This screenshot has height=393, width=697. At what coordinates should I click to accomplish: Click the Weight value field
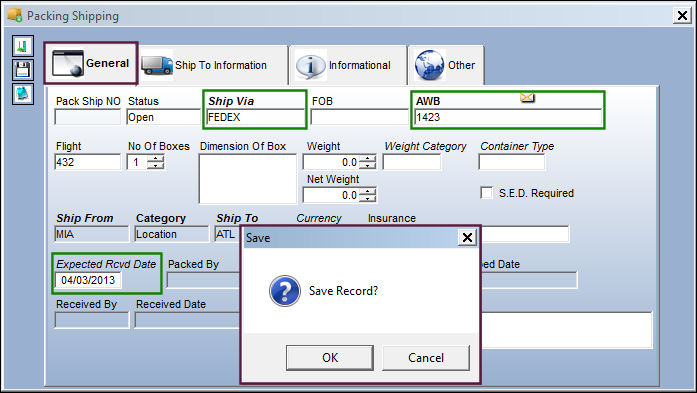331,162
